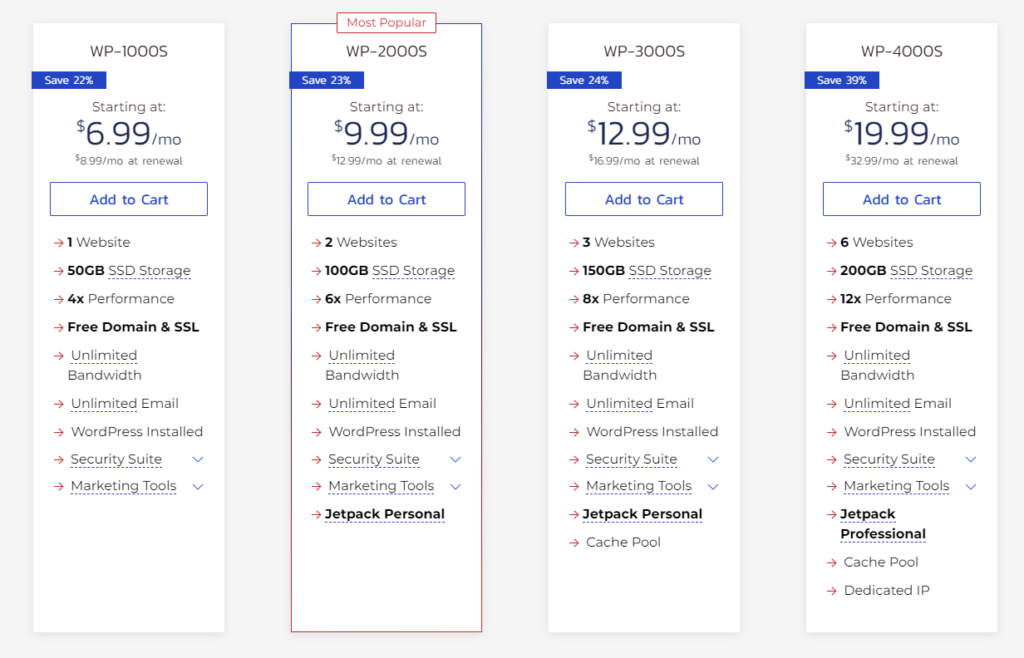Click 200GB SSD Storage in WP-4000S
This screenshot has width=1024, height=658.
pos(906,270)
